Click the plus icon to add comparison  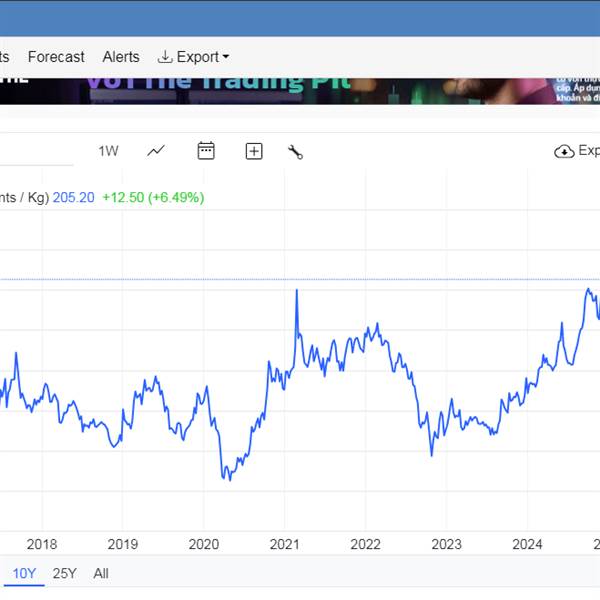pyautogui.click(x=254, y=151)
